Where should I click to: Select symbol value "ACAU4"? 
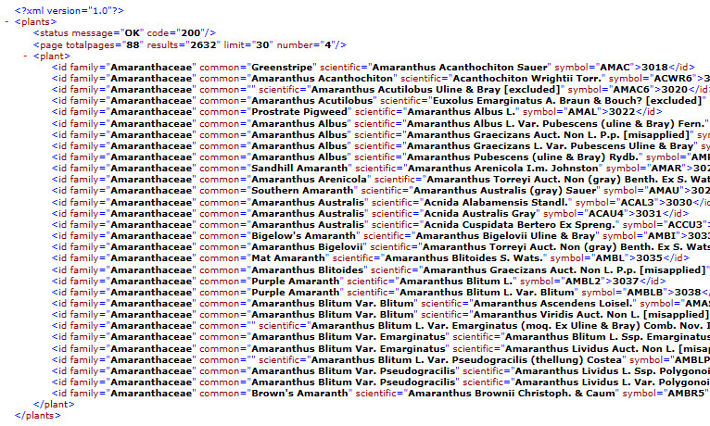point(606,213)
